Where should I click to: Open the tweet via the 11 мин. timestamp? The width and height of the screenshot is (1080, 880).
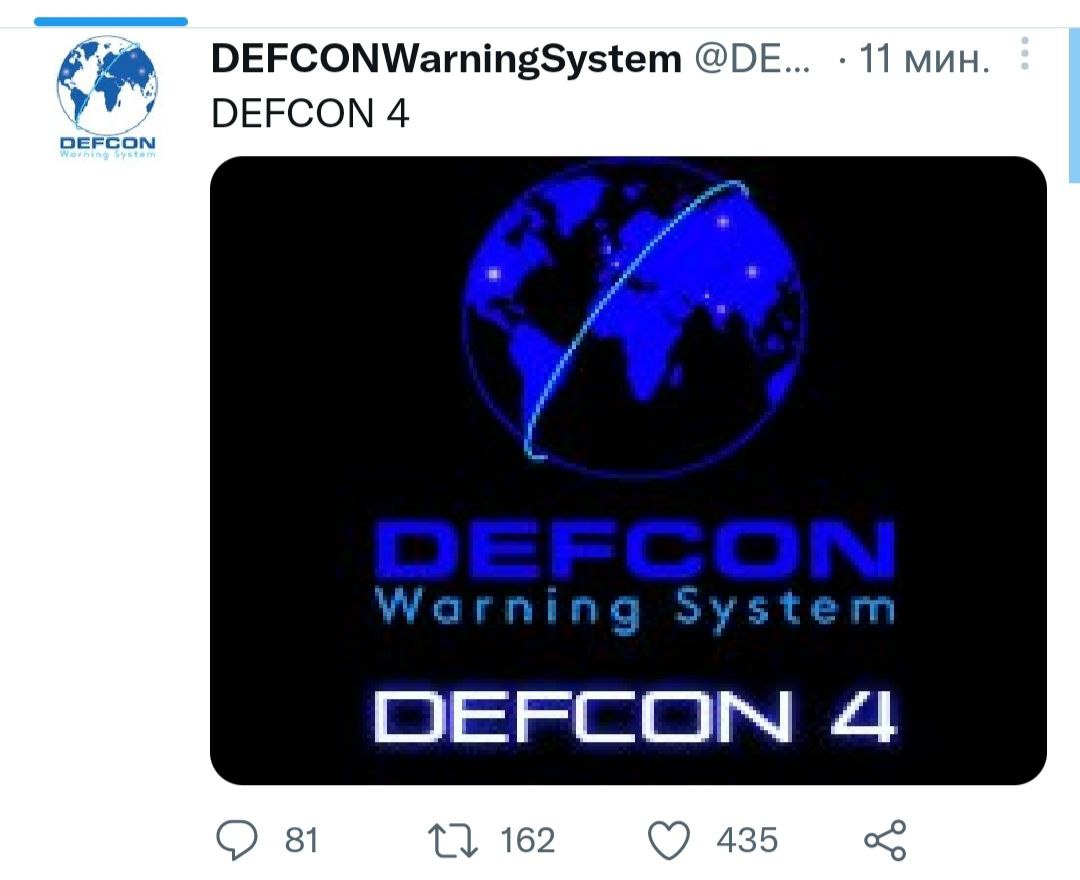click(924, 59)
